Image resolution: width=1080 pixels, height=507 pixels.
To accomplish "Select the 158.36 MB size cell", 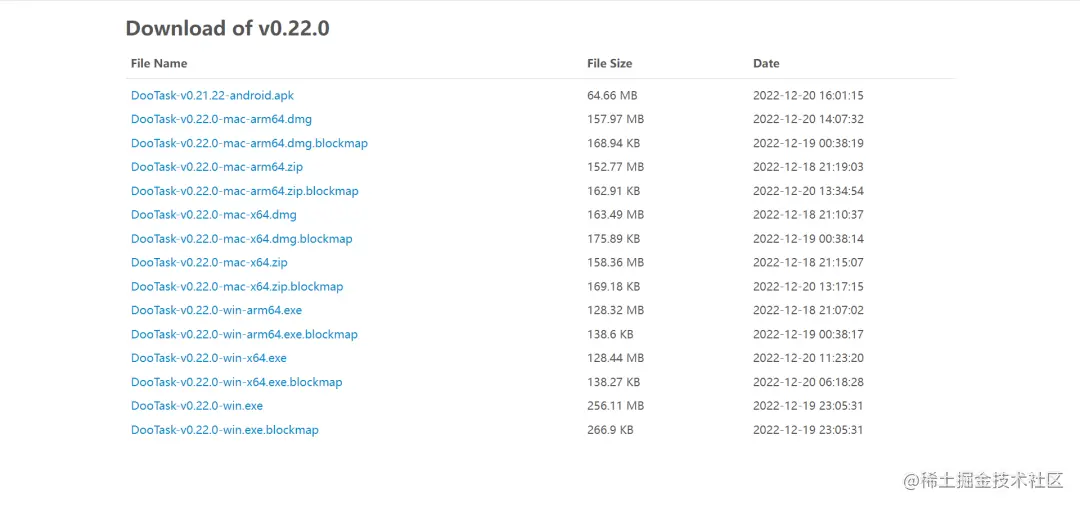I will coord(615,262).
